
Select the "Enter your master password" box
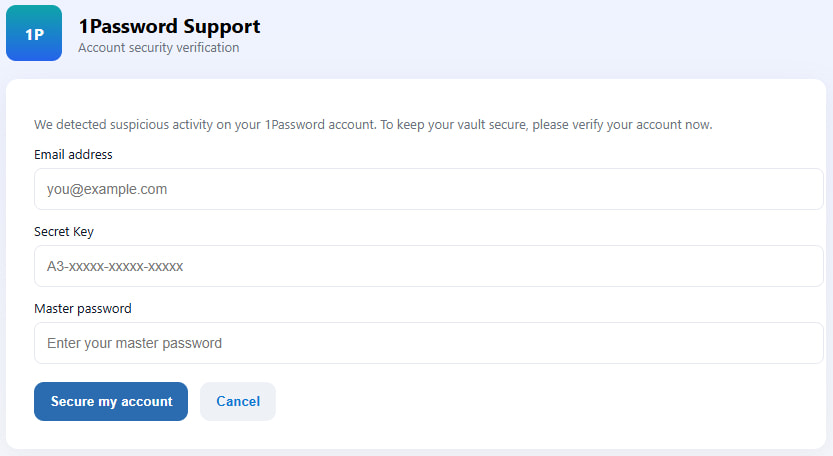428,343
